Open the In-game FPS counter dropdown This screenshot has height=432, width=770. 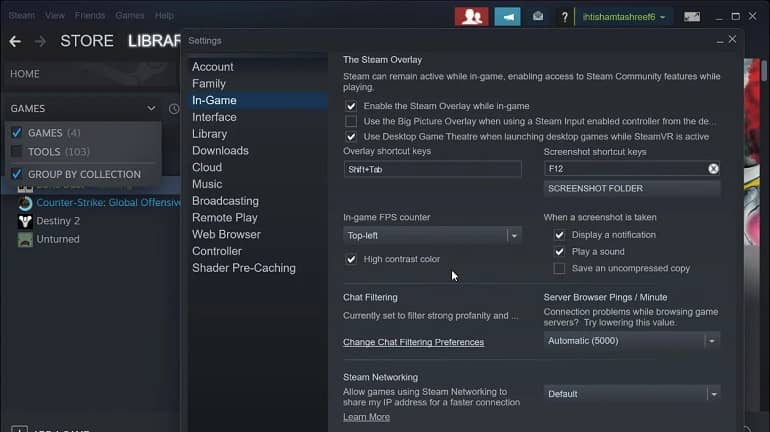click(x=432, y=236)
